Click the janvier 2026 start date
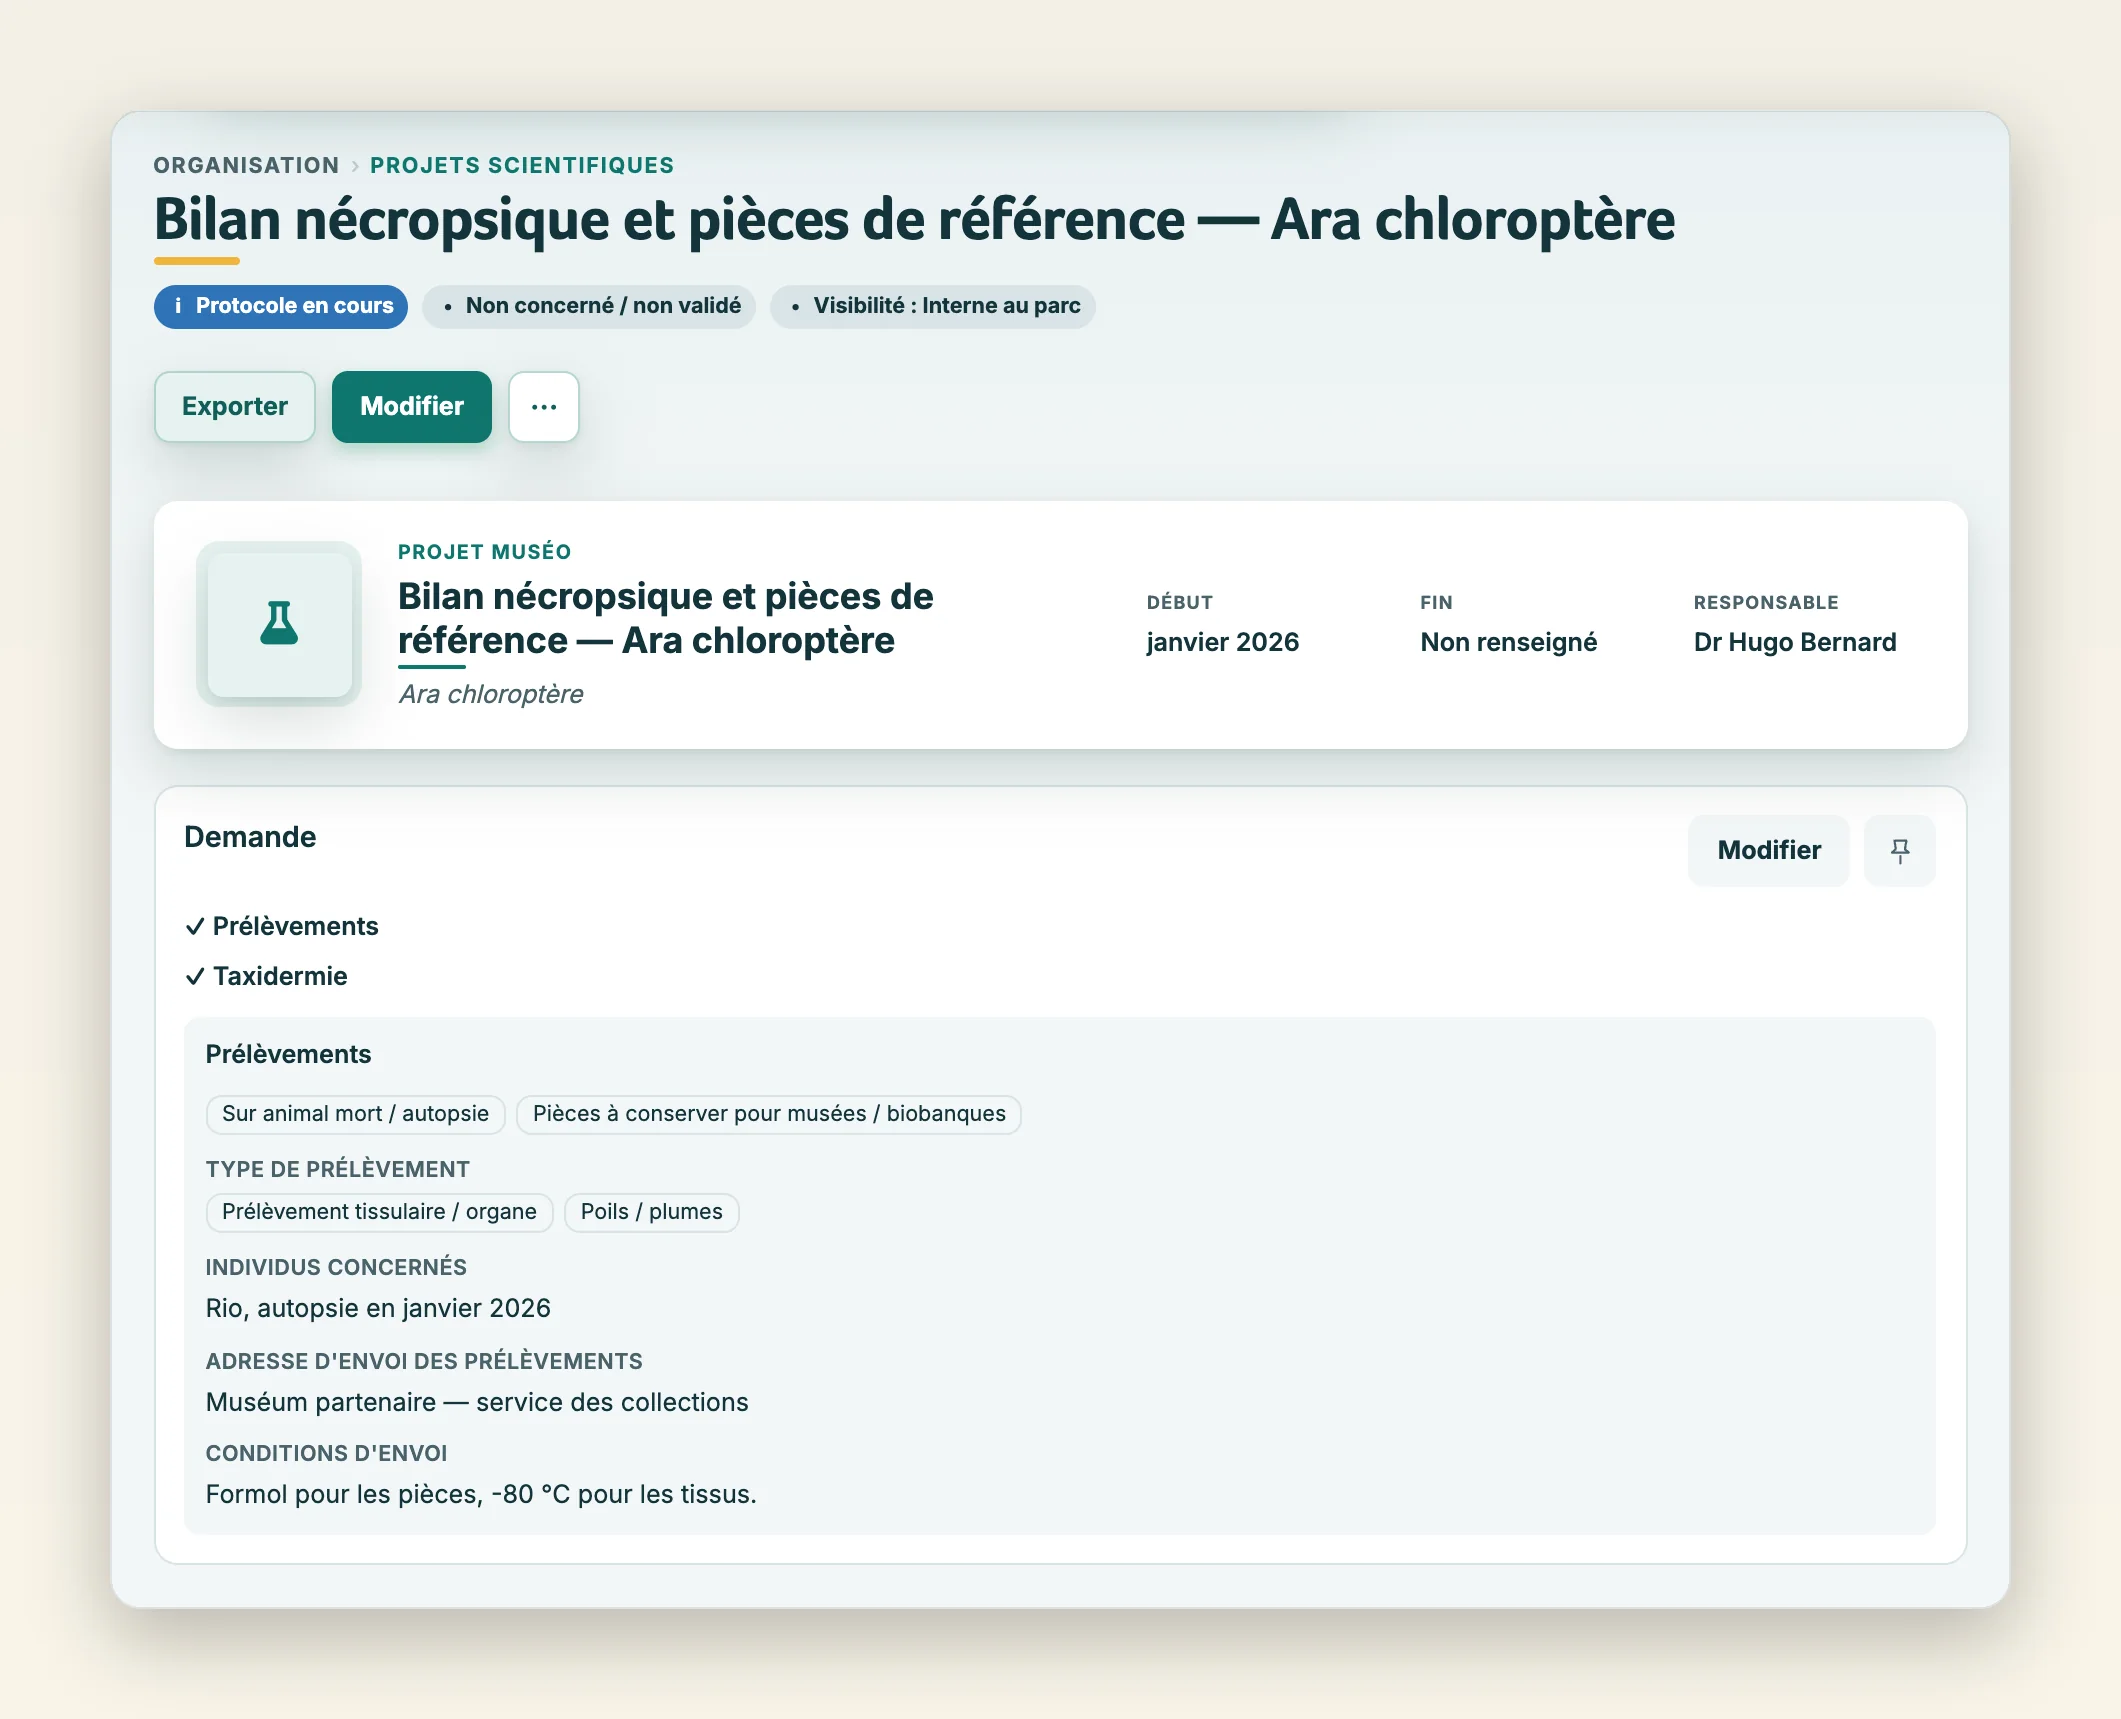 [1223, 642]
